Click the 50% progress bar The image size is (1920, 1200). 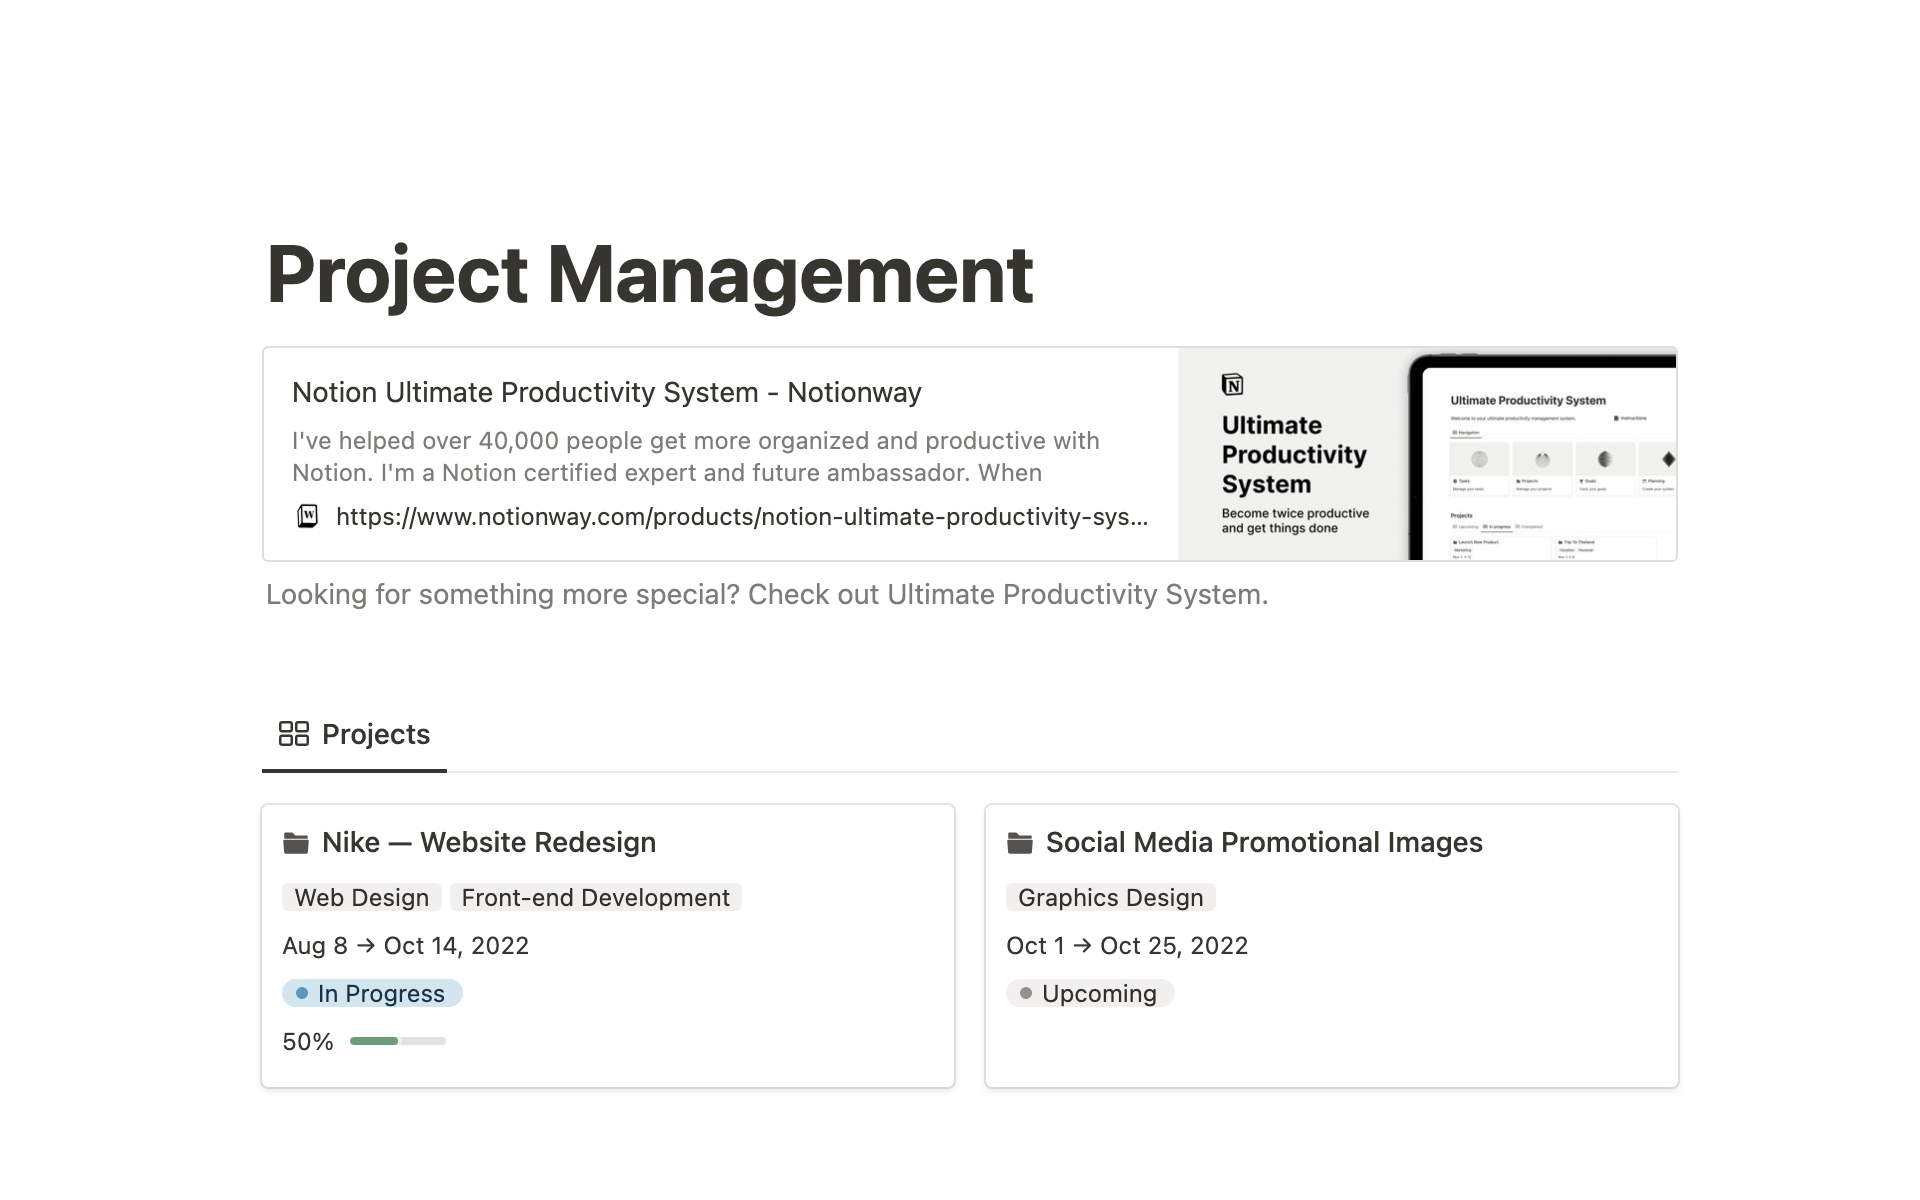(x=397, y=1041)
